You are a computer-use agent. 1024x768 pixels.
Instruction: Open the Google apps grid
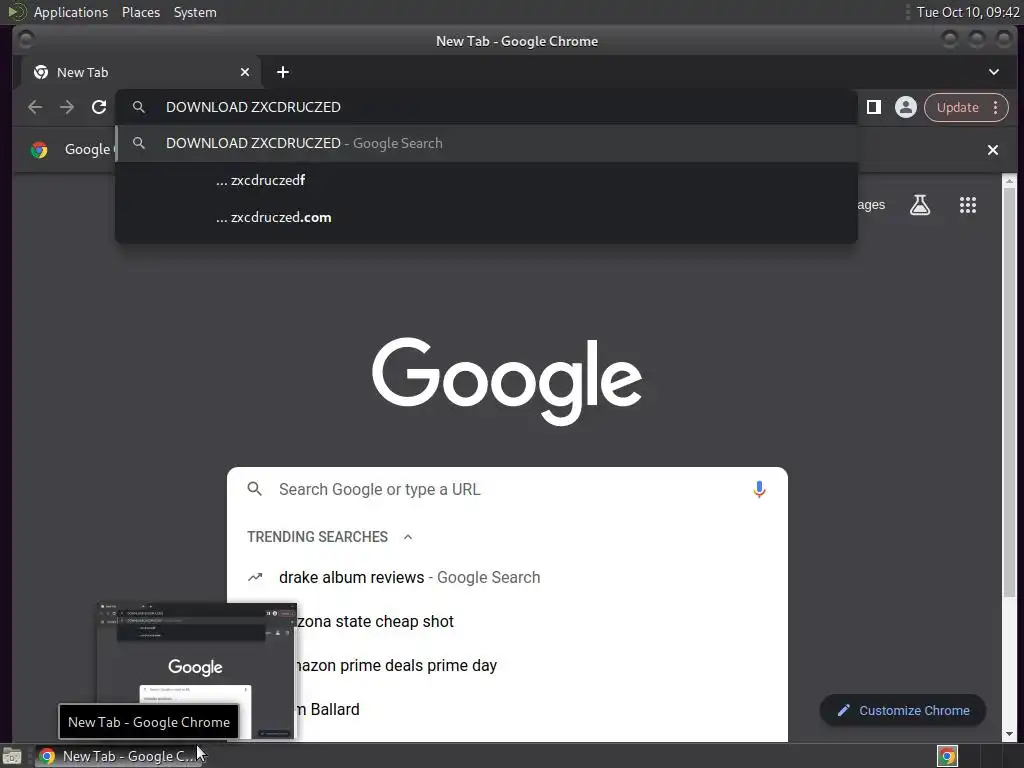point(968,205)
